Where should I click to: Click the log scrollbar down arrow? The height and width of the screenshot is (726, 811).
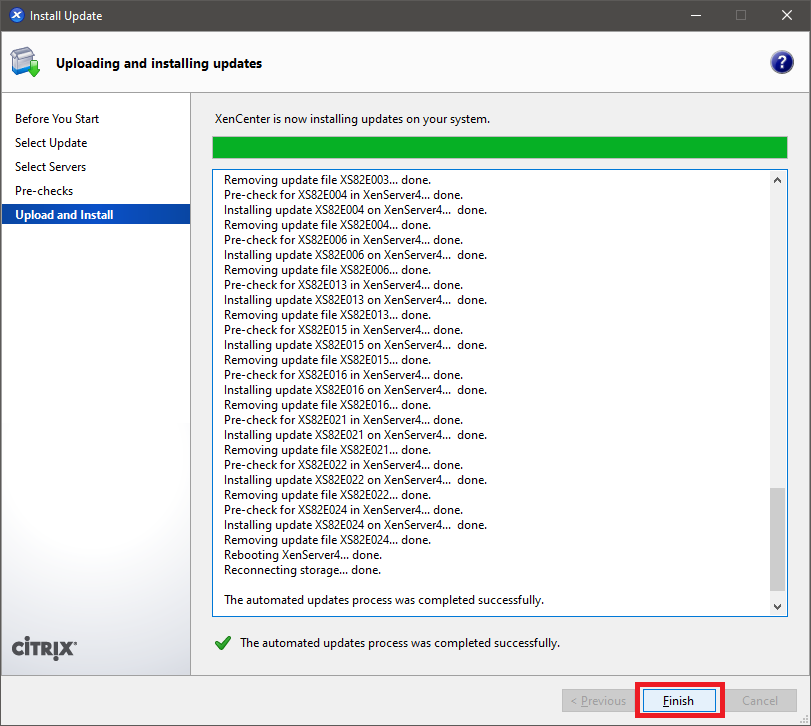(x=778, y=606)
